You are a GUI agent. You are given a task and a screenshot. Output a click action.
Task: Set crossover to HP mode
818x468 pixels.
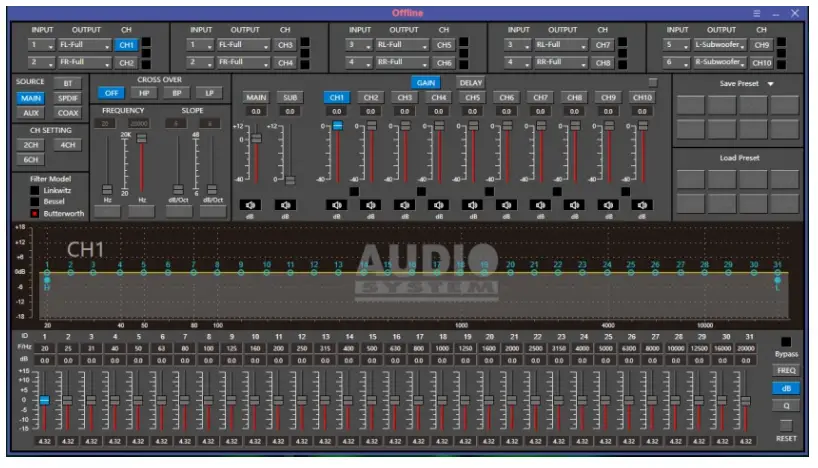[x=144, y=93]
